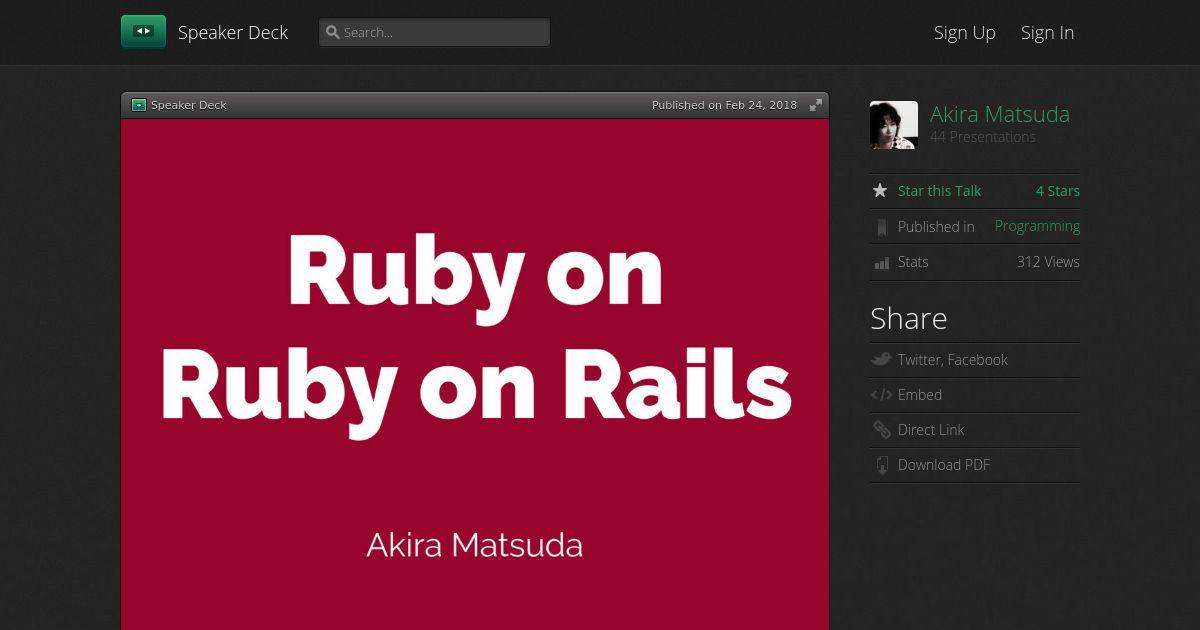The width and height of the screenshot is (1200, 630).
Task: Click the Twitter bird share icon
Action: tap(881, 359)
